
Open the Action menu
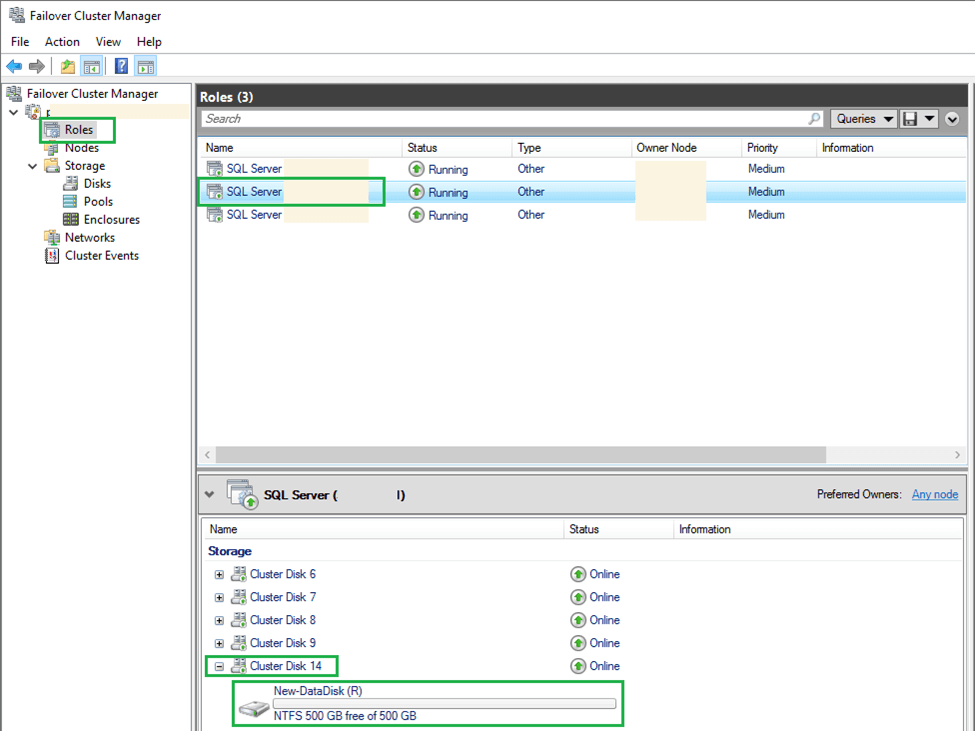pos(62,42)
